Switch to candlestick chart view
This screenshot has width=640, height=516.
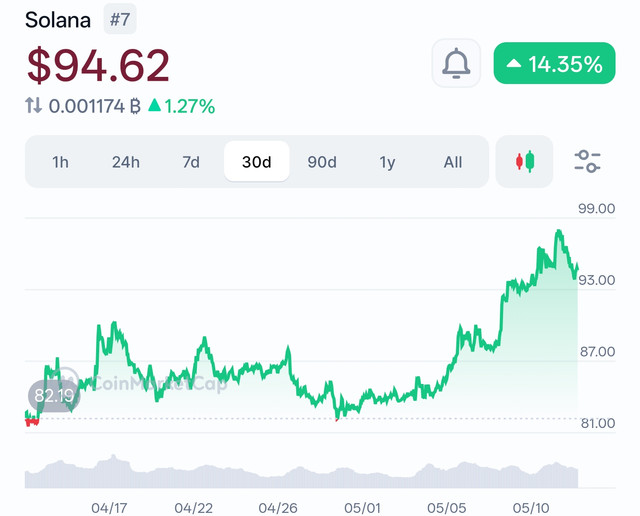point(524,162)
